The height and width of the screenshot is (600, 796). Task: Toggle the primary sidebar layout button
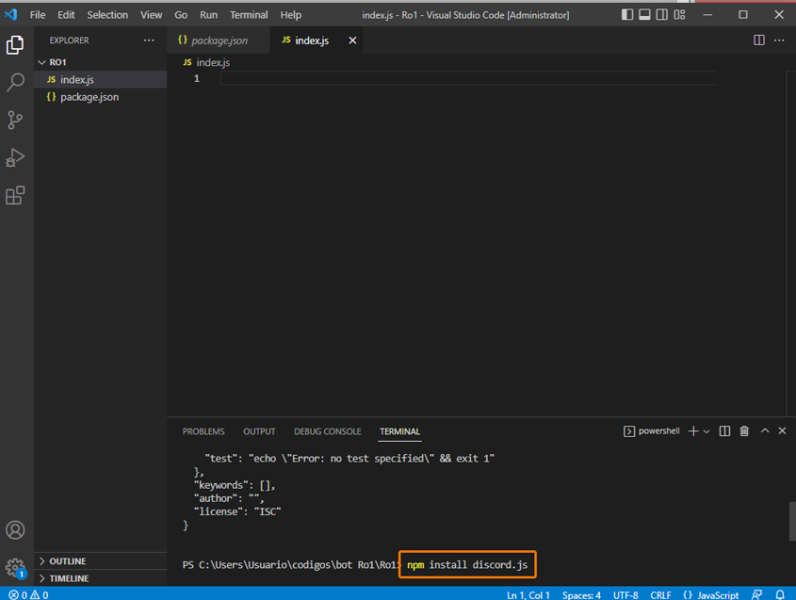click(x=626, y=15)
